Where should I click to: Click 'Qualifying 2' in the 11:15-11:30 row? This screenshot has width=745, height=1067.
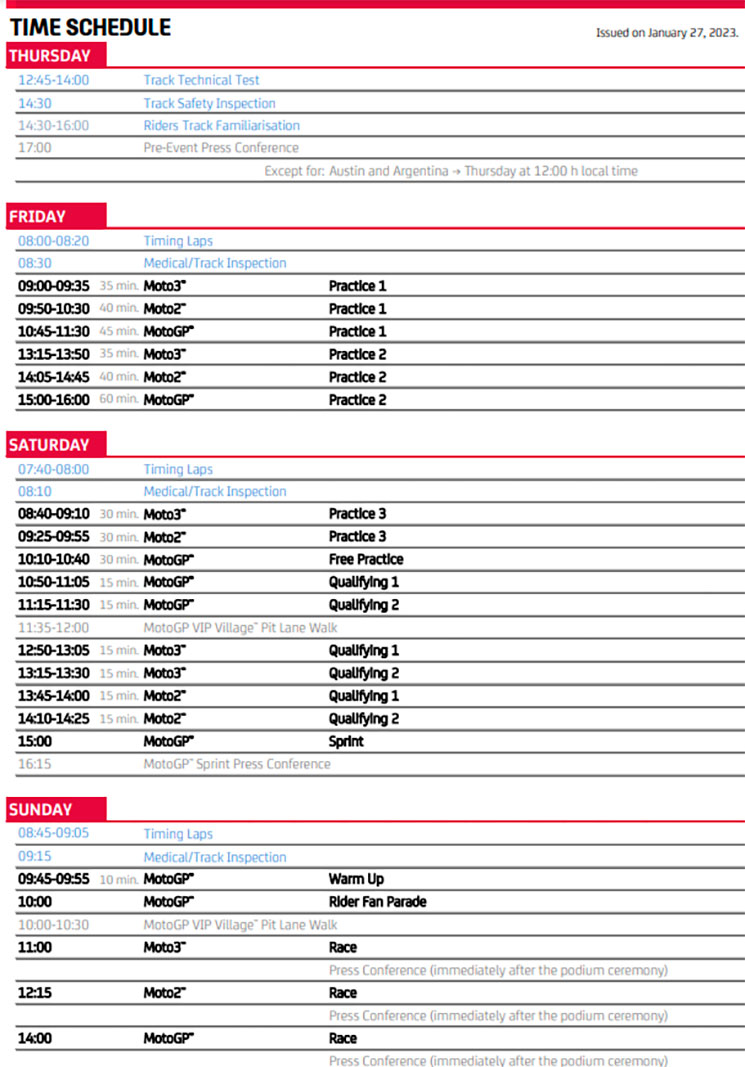(364, 605)
